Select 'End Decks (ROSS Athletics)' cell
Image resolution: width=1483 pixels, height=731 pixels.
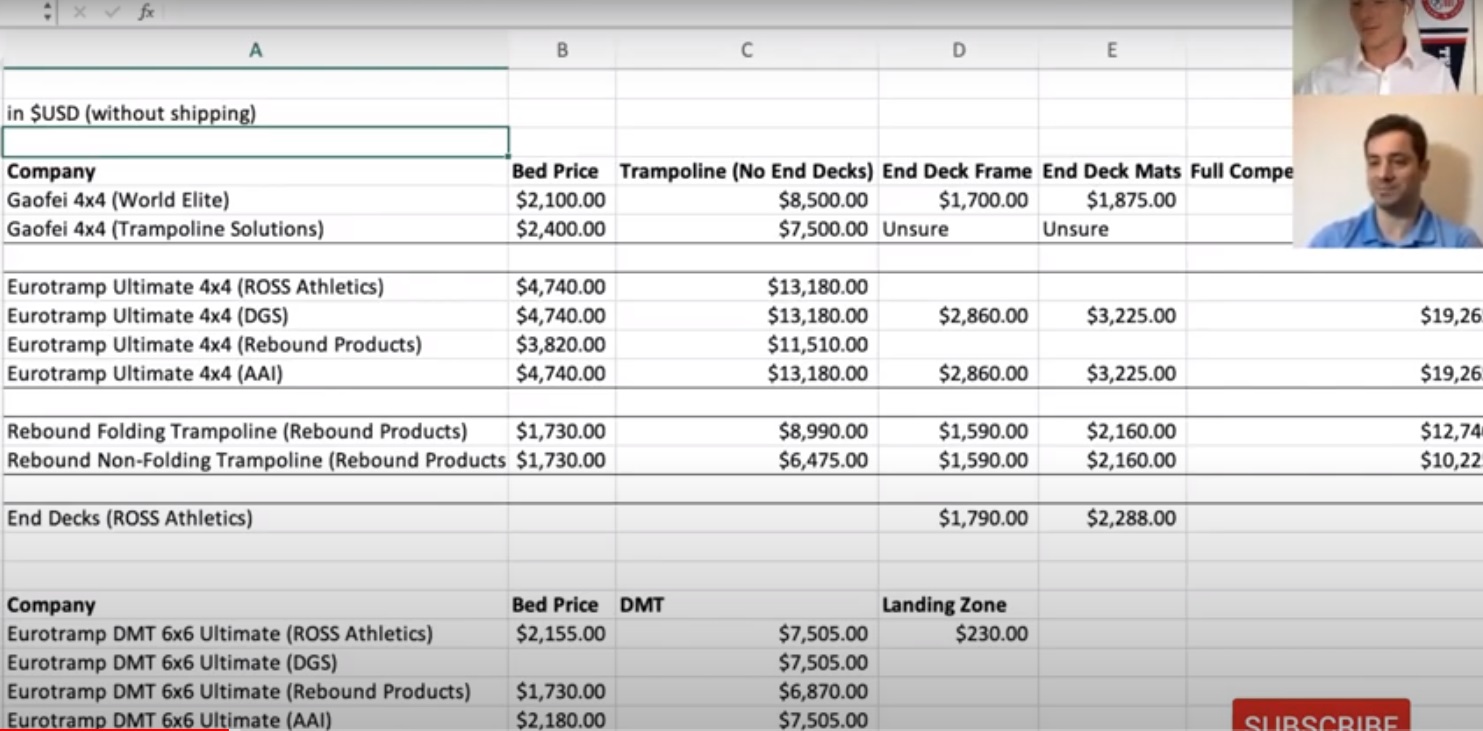point(255,518)
